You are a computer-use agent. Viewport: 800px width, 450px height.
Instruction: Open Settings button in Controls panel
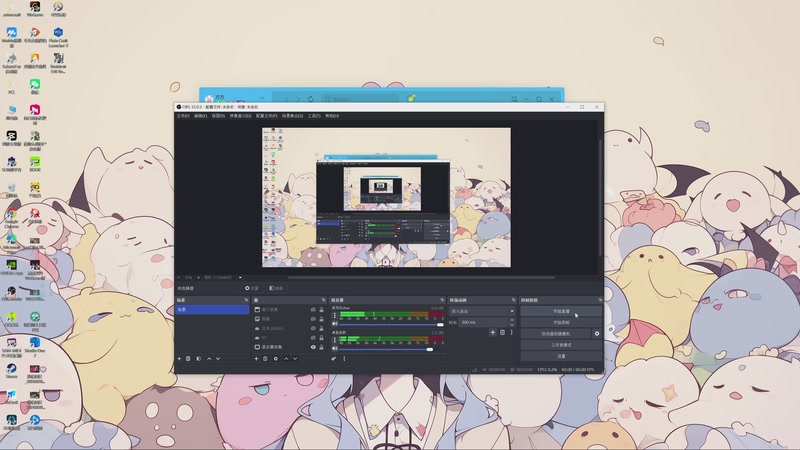pyautogui.click(x=561, y=356)
